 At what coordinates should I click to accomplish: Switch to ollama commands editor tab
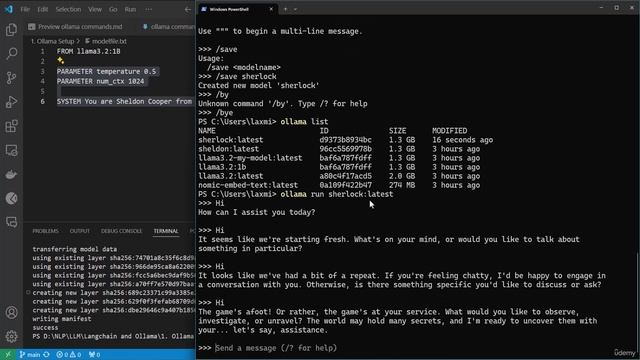click(169, 27)
